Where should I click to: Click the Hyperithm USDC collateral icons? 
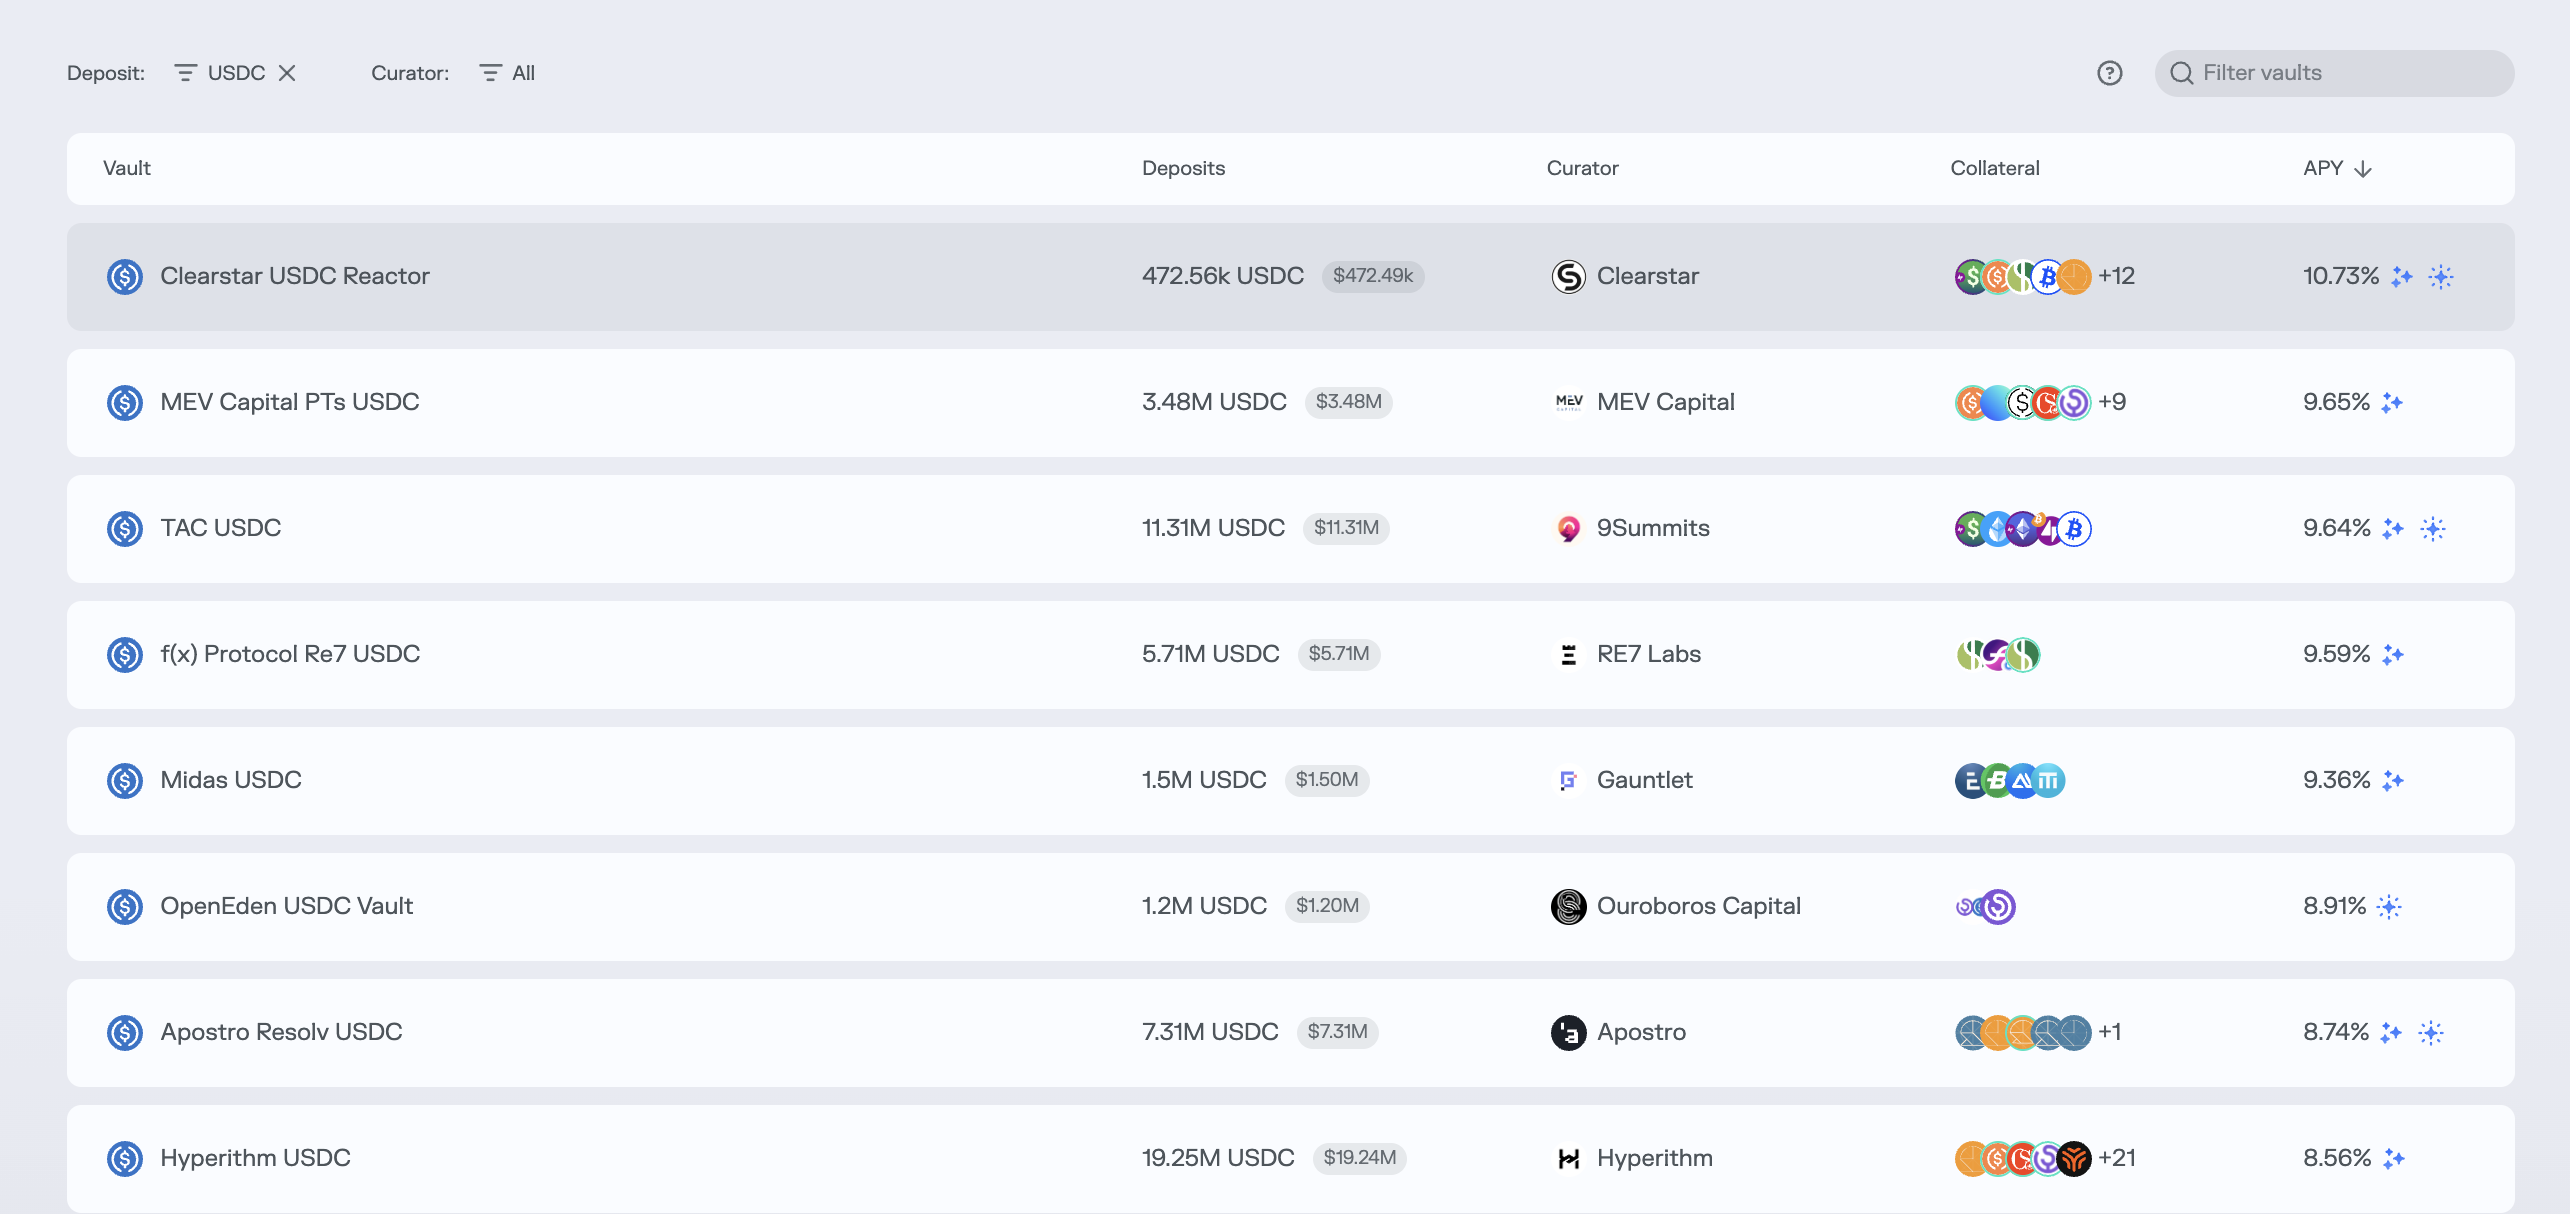click(x=2023, y=1158)
